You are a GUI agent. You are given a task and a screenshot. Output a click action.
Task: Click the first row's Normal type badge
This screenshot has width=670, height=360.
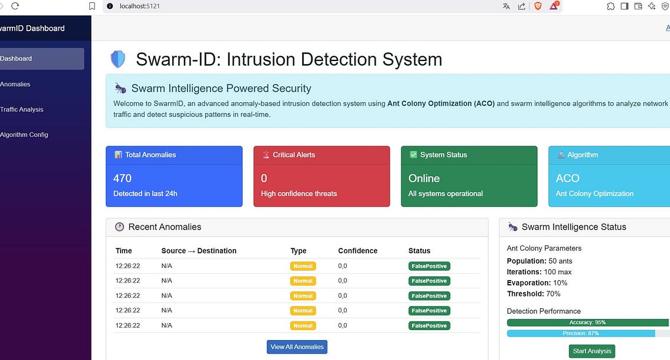point(303,266)
